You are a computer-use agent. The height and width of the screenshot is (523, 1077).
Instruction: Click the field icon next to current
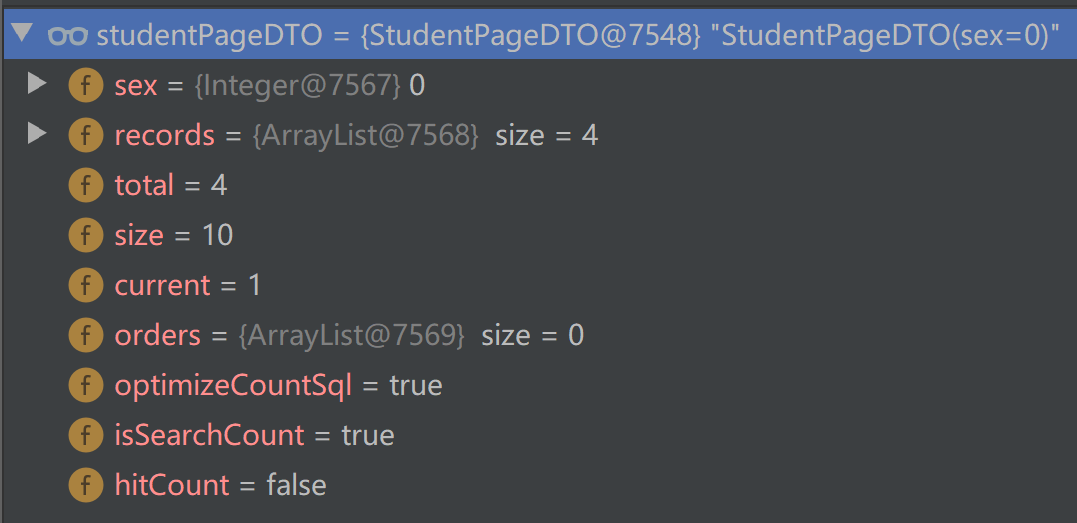pos(85,285)
